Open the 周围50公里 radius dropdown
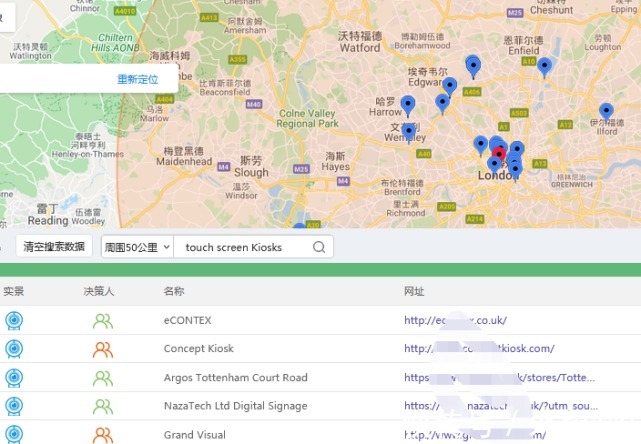The image size is (641, 444). pos(137,247)
